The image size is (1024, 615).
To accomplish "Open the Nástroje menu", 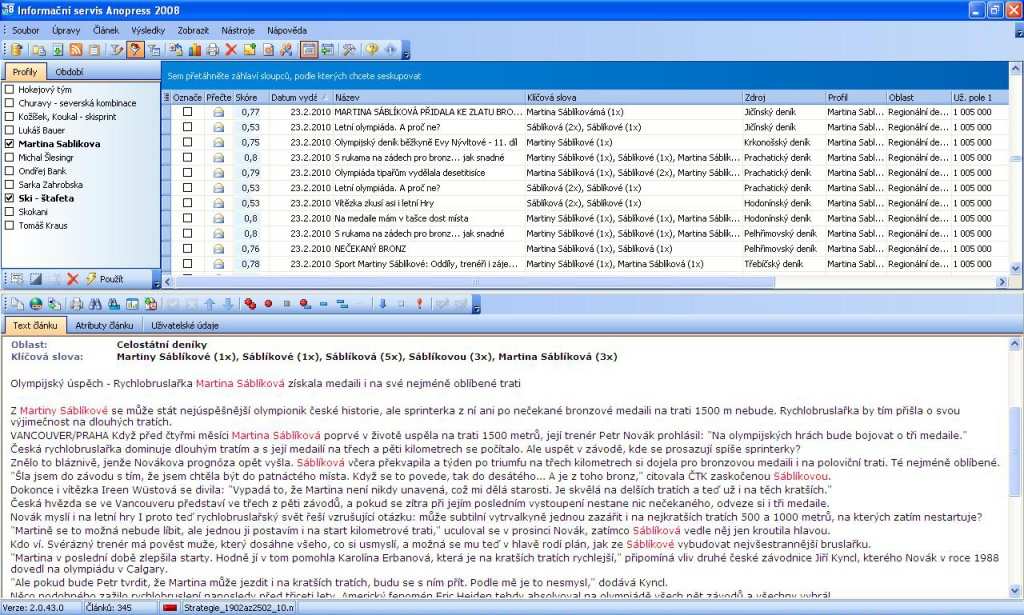I will pos(238,30).
